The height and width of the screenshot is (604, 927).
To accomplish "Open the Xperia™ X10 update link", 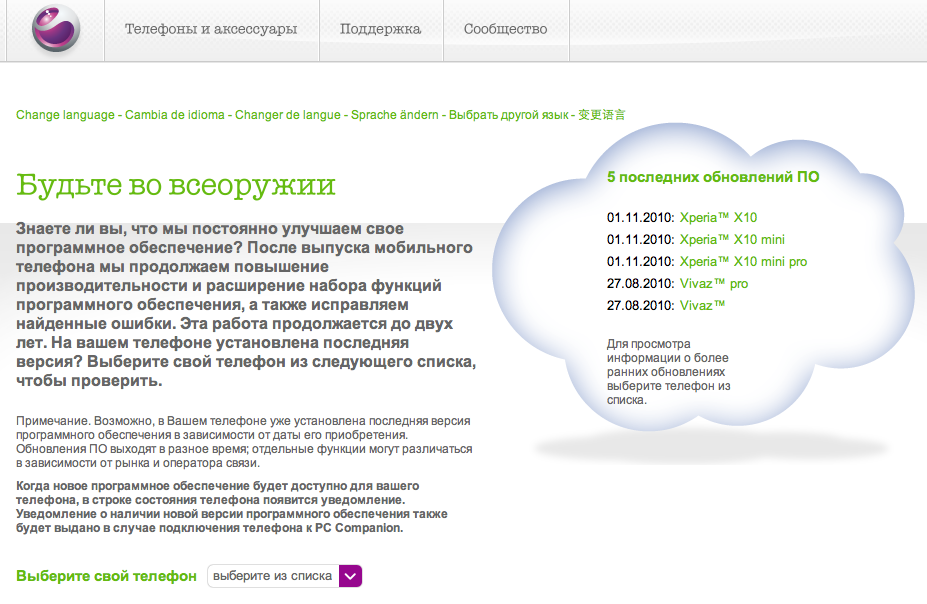I will 718,217.
